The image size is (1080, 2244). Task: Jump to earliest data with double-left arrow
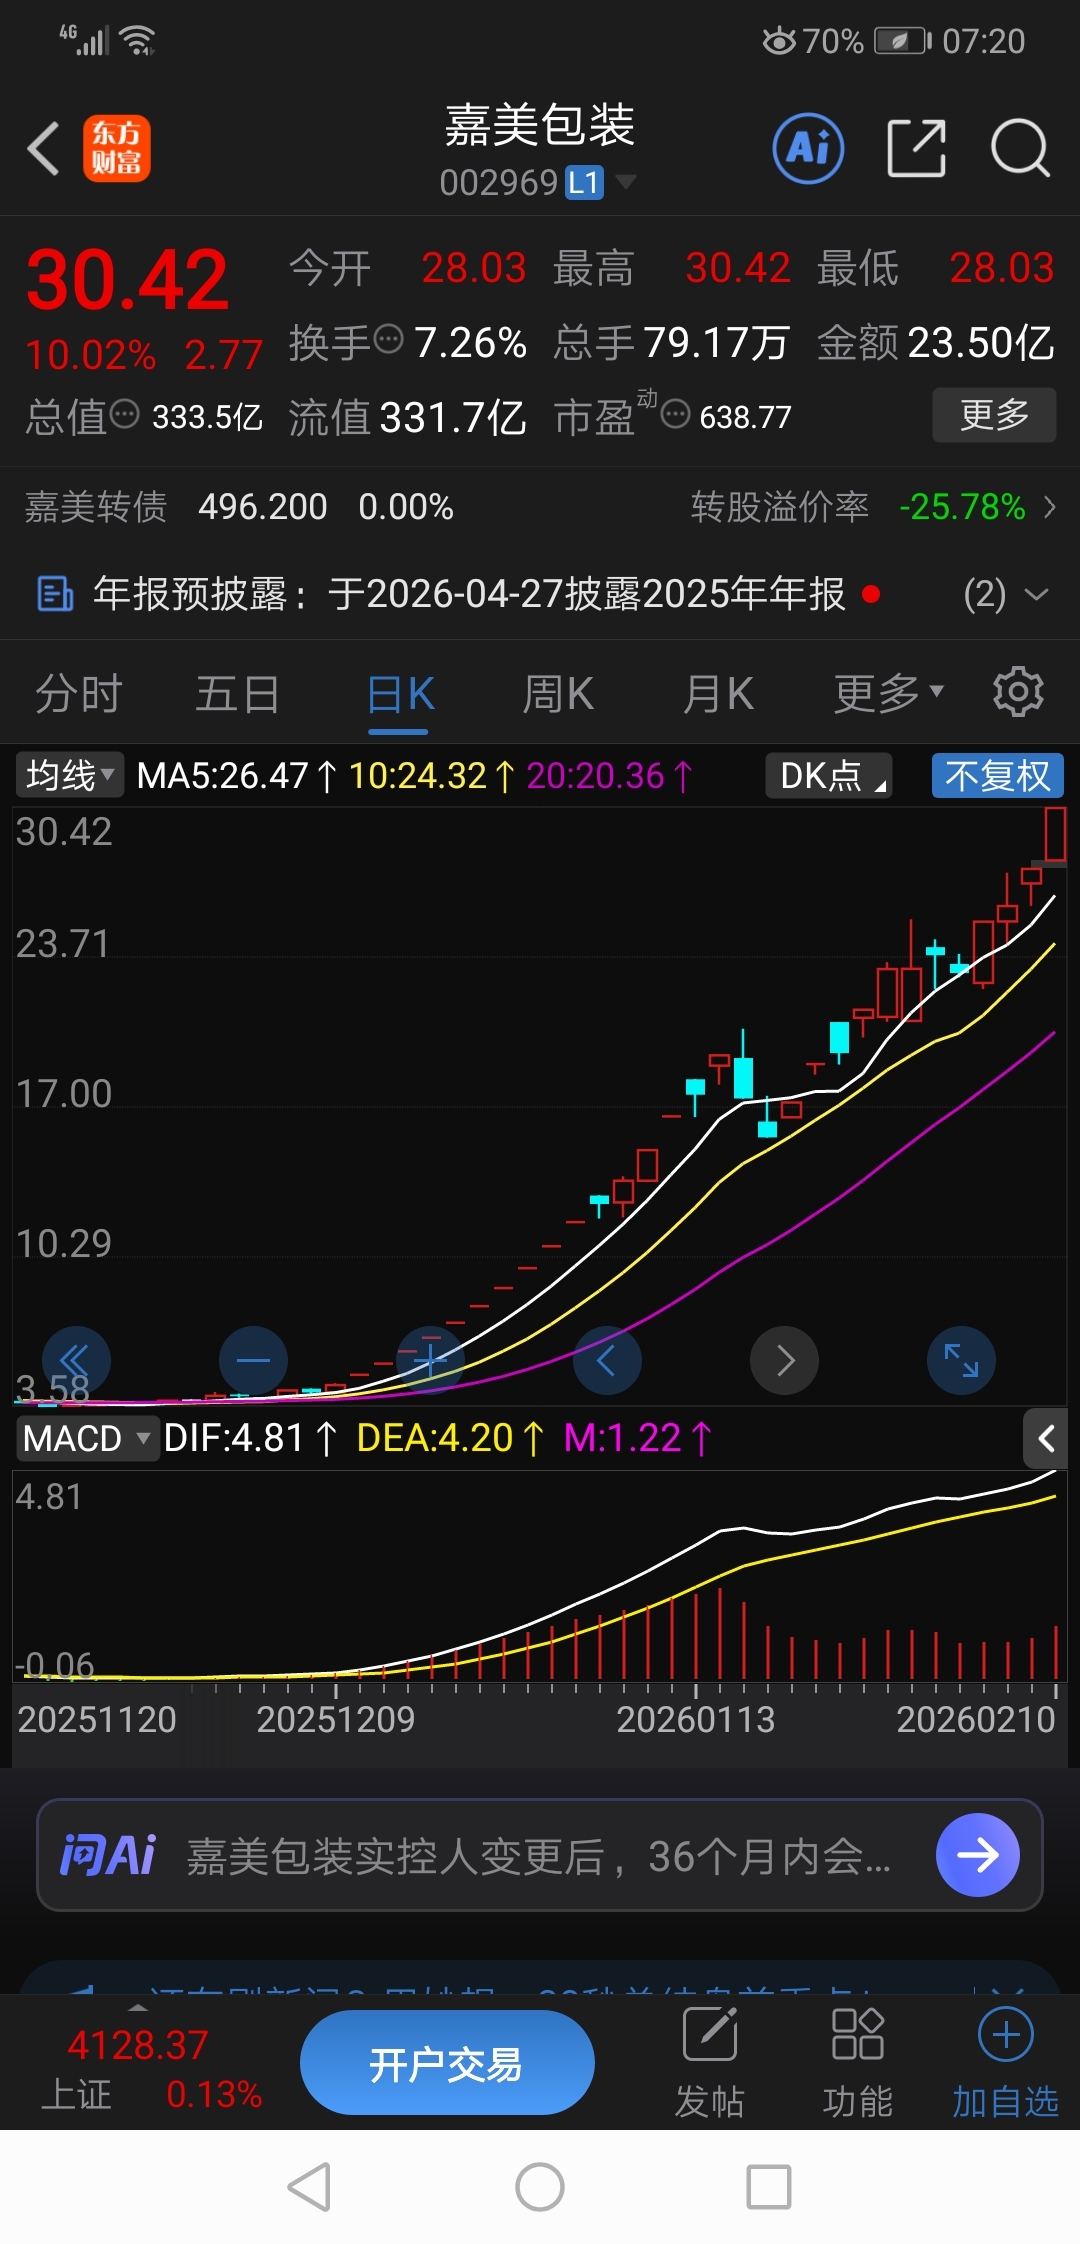(75, 1360)
